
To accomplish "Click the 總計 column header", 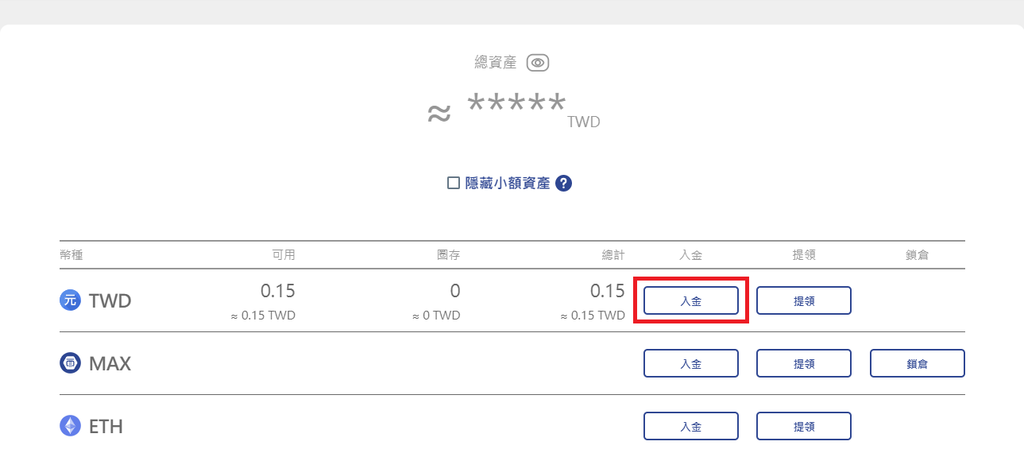I will pos(613,256).
